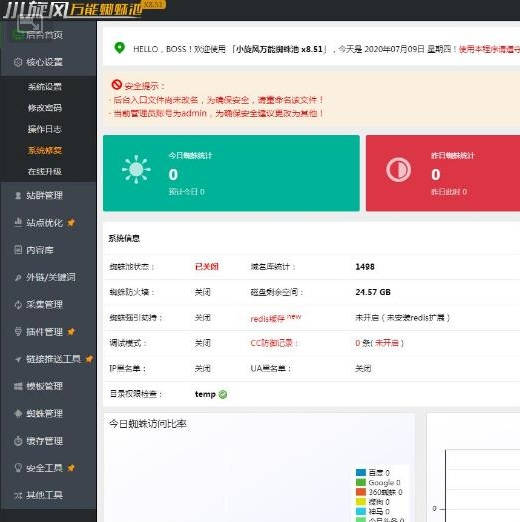Collapse the 核心设置 sidebar section
The image size is (521, 522).
(x=49, y=62)
